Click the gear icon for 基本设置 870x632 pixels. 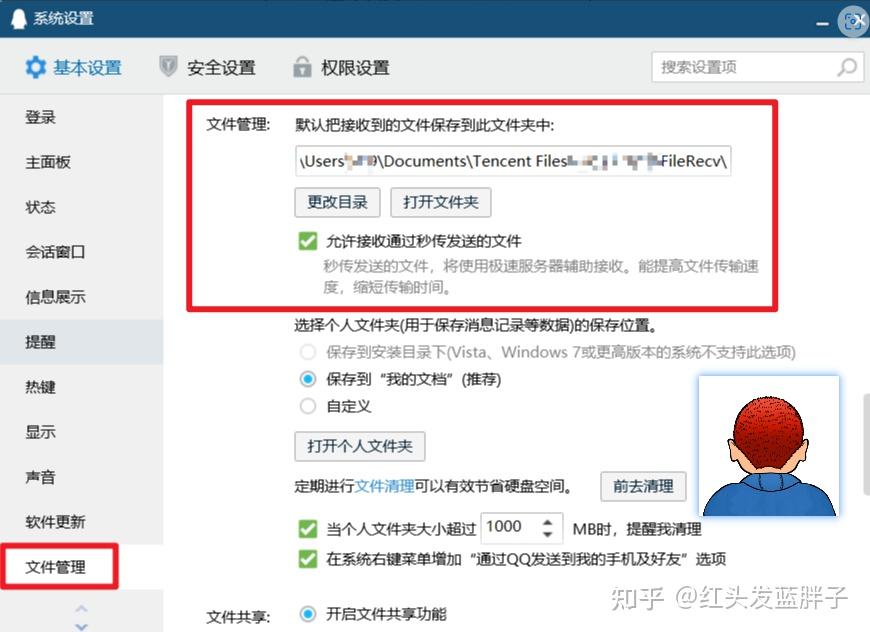(36, 67)
